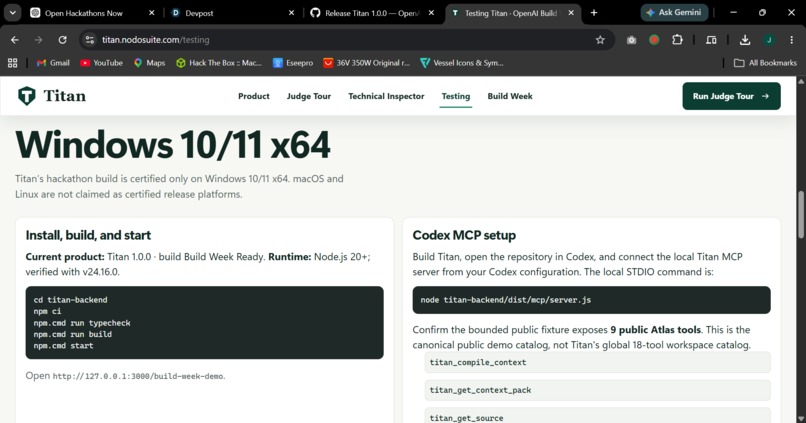Open the All Bookmarks folder
The image size is (806, 423).
pos(765,63)
